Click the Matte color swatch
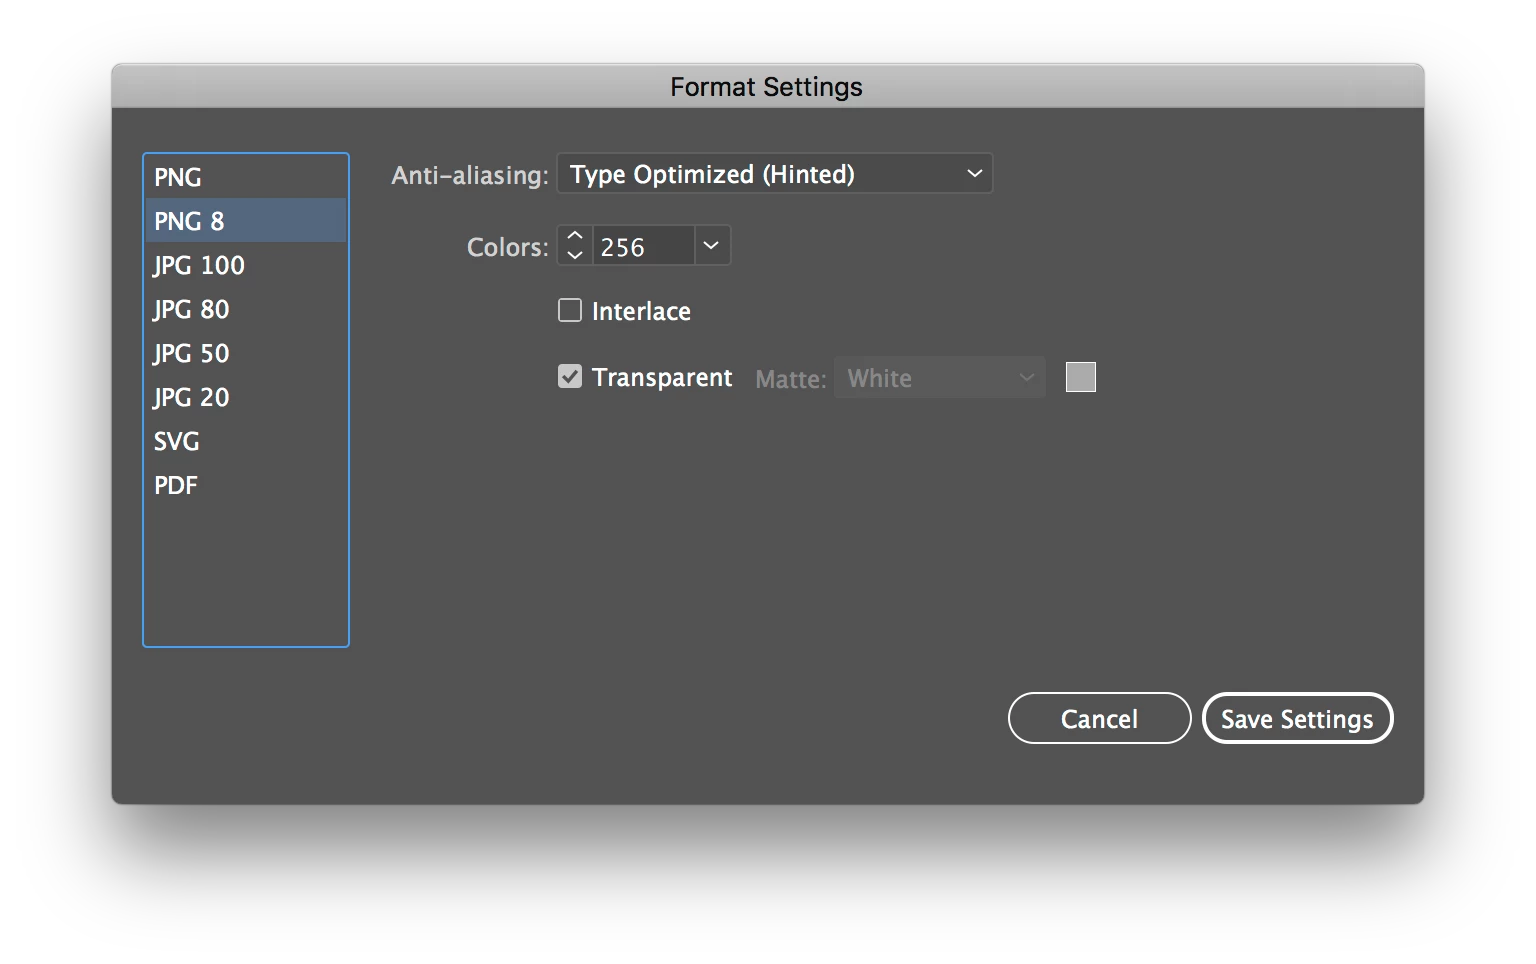 click(x=1081, y=377)
